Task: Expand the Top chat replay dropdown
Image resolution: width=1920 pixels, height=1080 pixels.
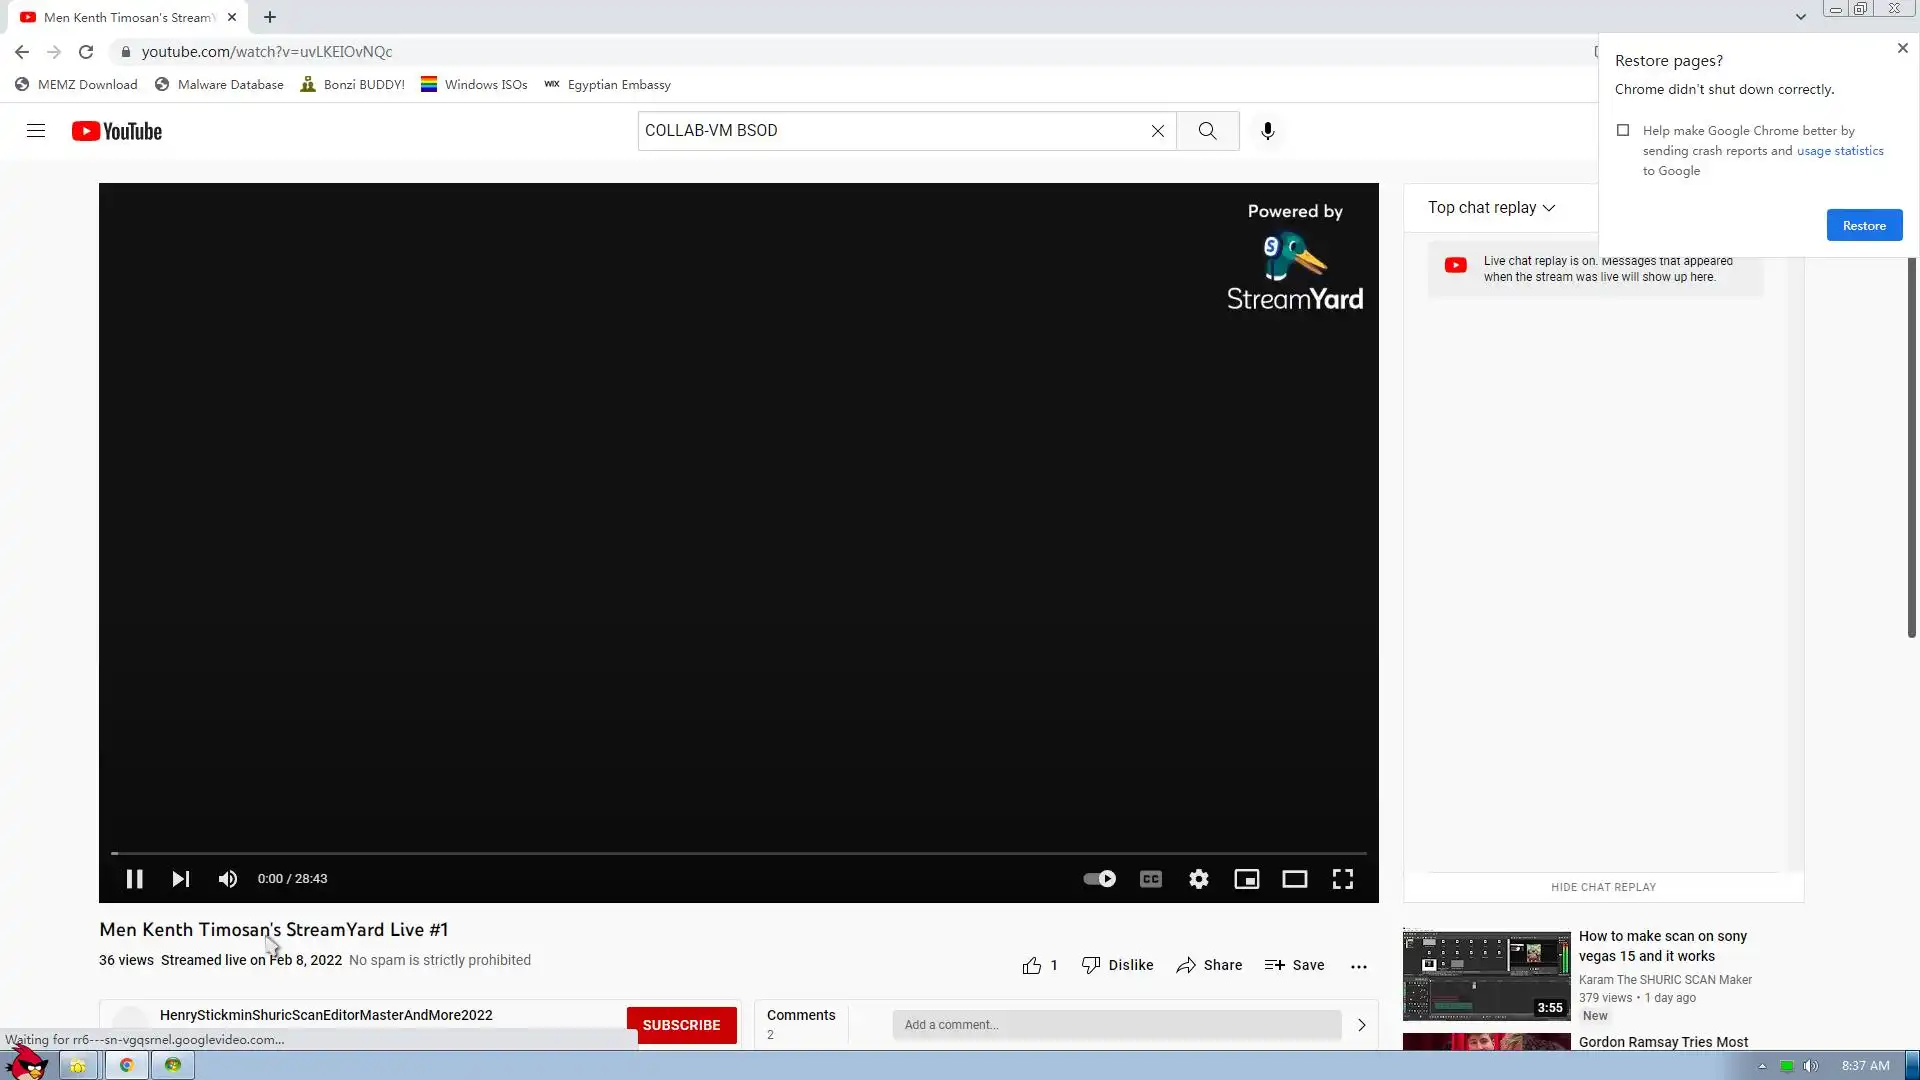Action: click(1491, 208)
